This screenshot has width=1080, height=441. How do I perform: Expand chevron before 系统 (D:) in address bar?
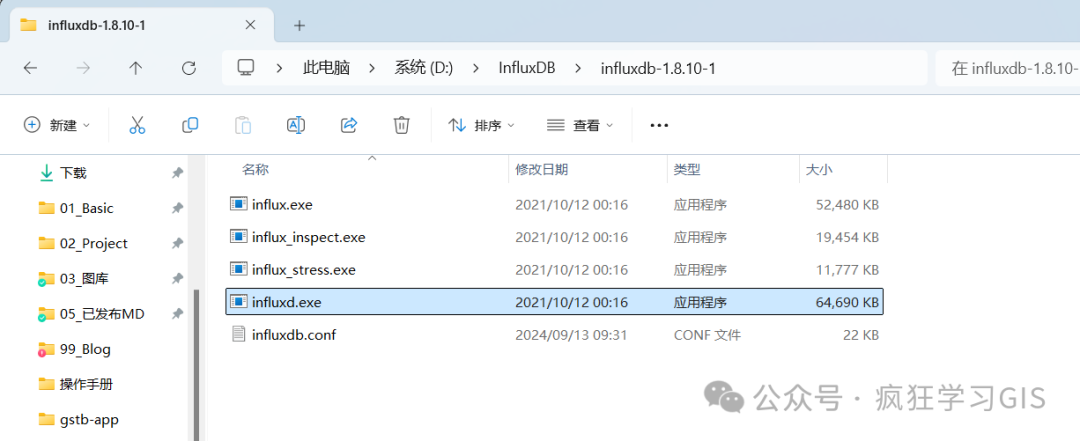tap(372, 68)
